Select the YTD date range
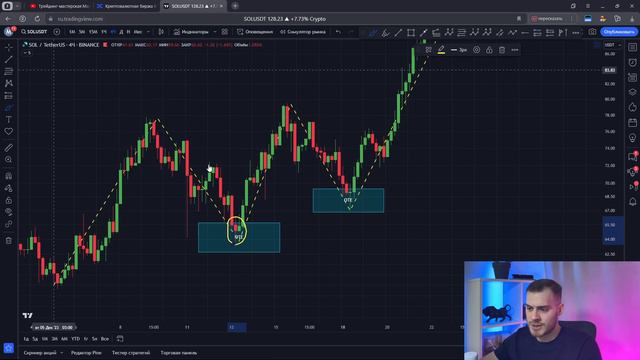This screenshot has height=360, width=640. click(x=76, y=339)
